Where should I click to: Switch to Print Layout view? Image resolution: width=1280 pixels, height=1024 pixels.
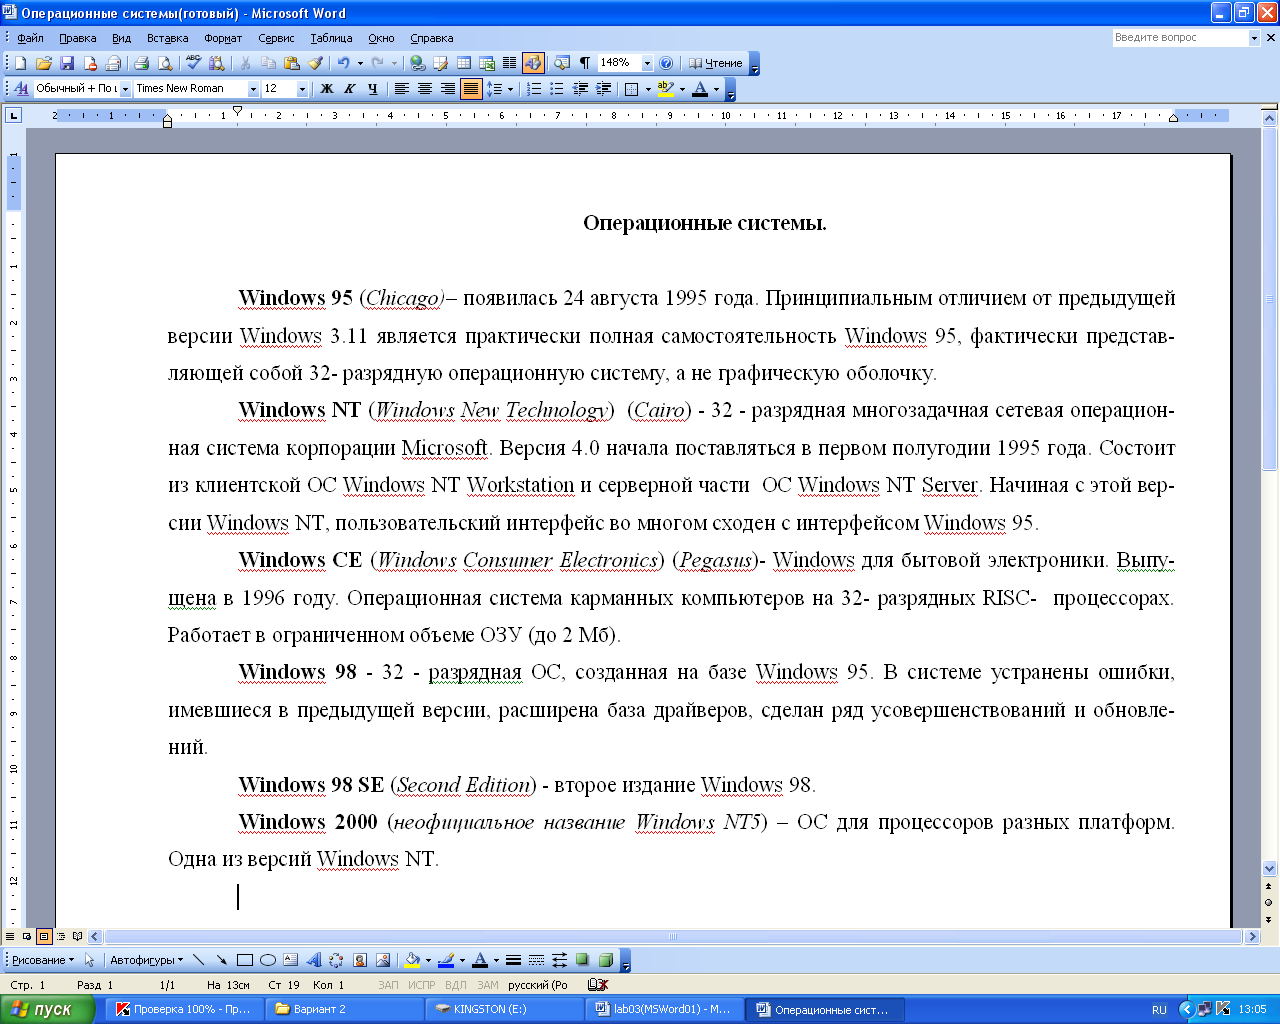(x=44, y=937)
